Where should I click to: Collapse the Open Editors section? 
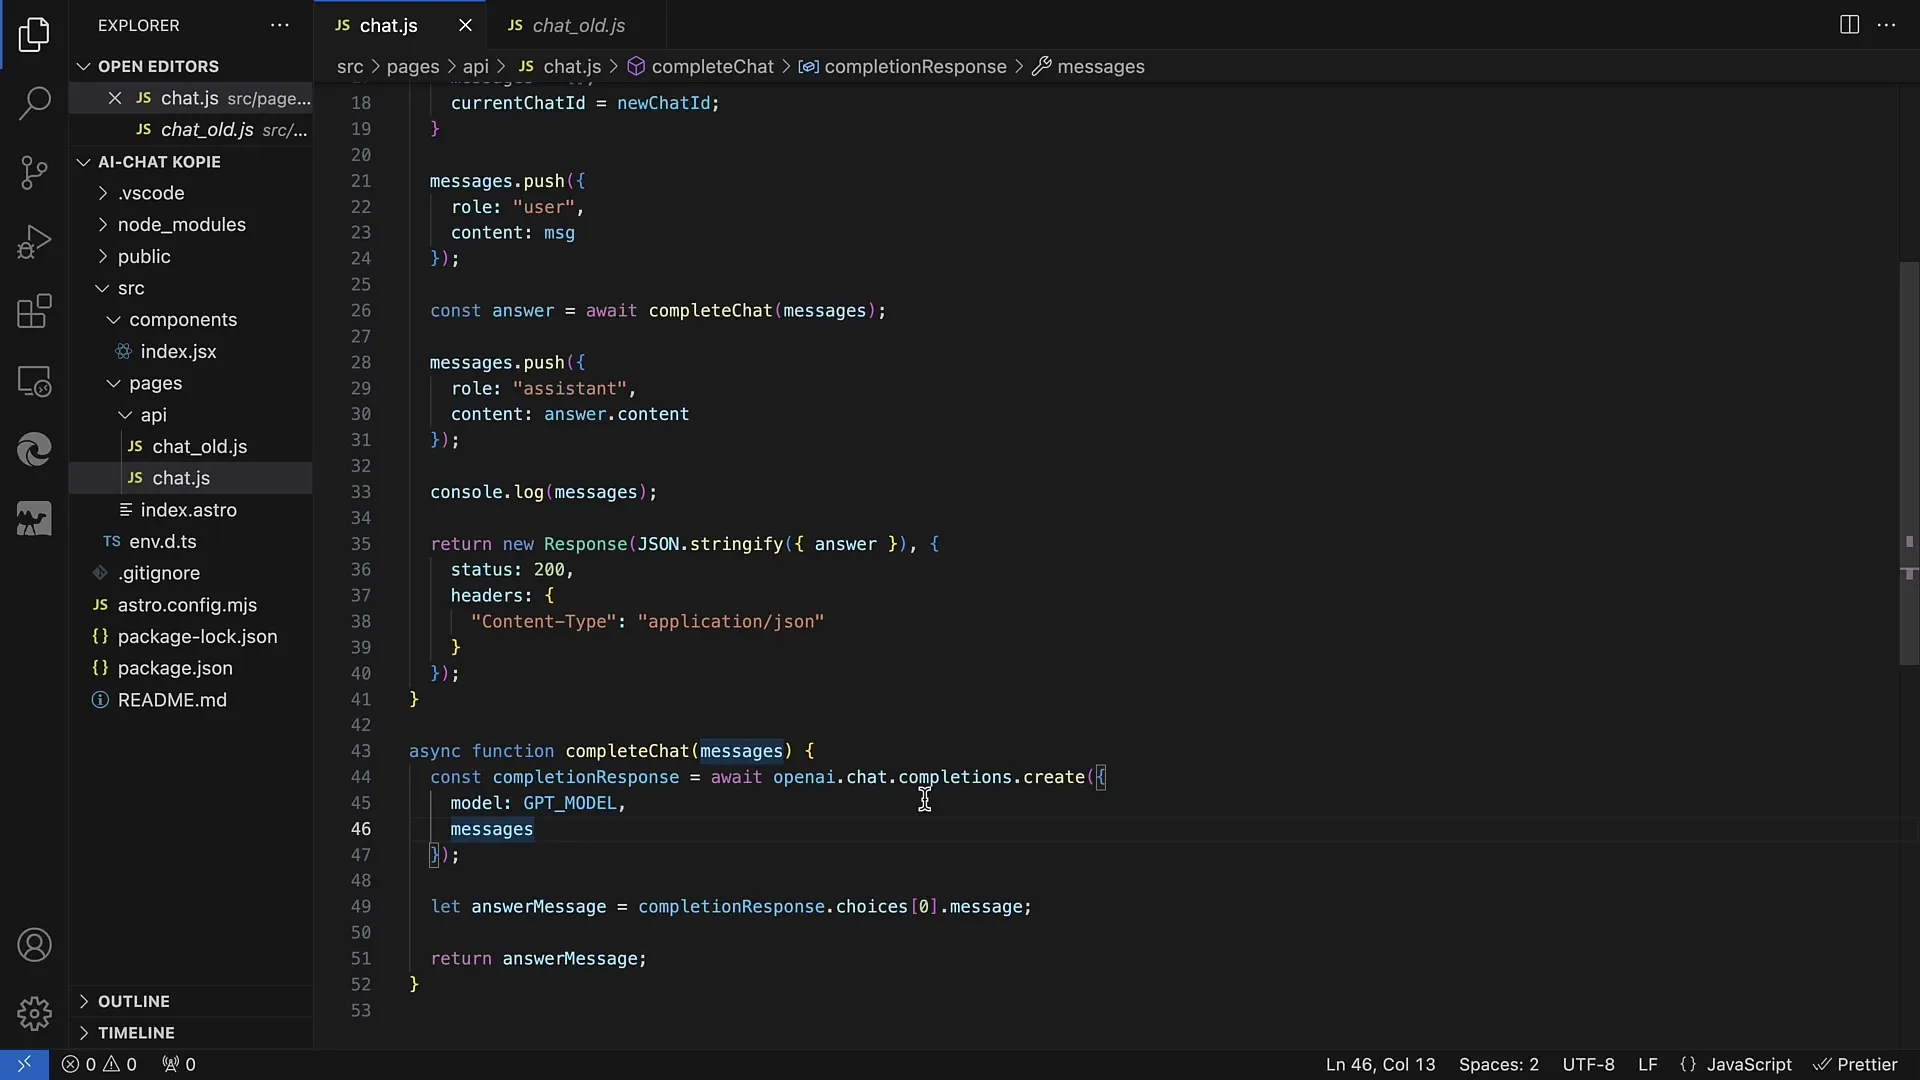83,66
